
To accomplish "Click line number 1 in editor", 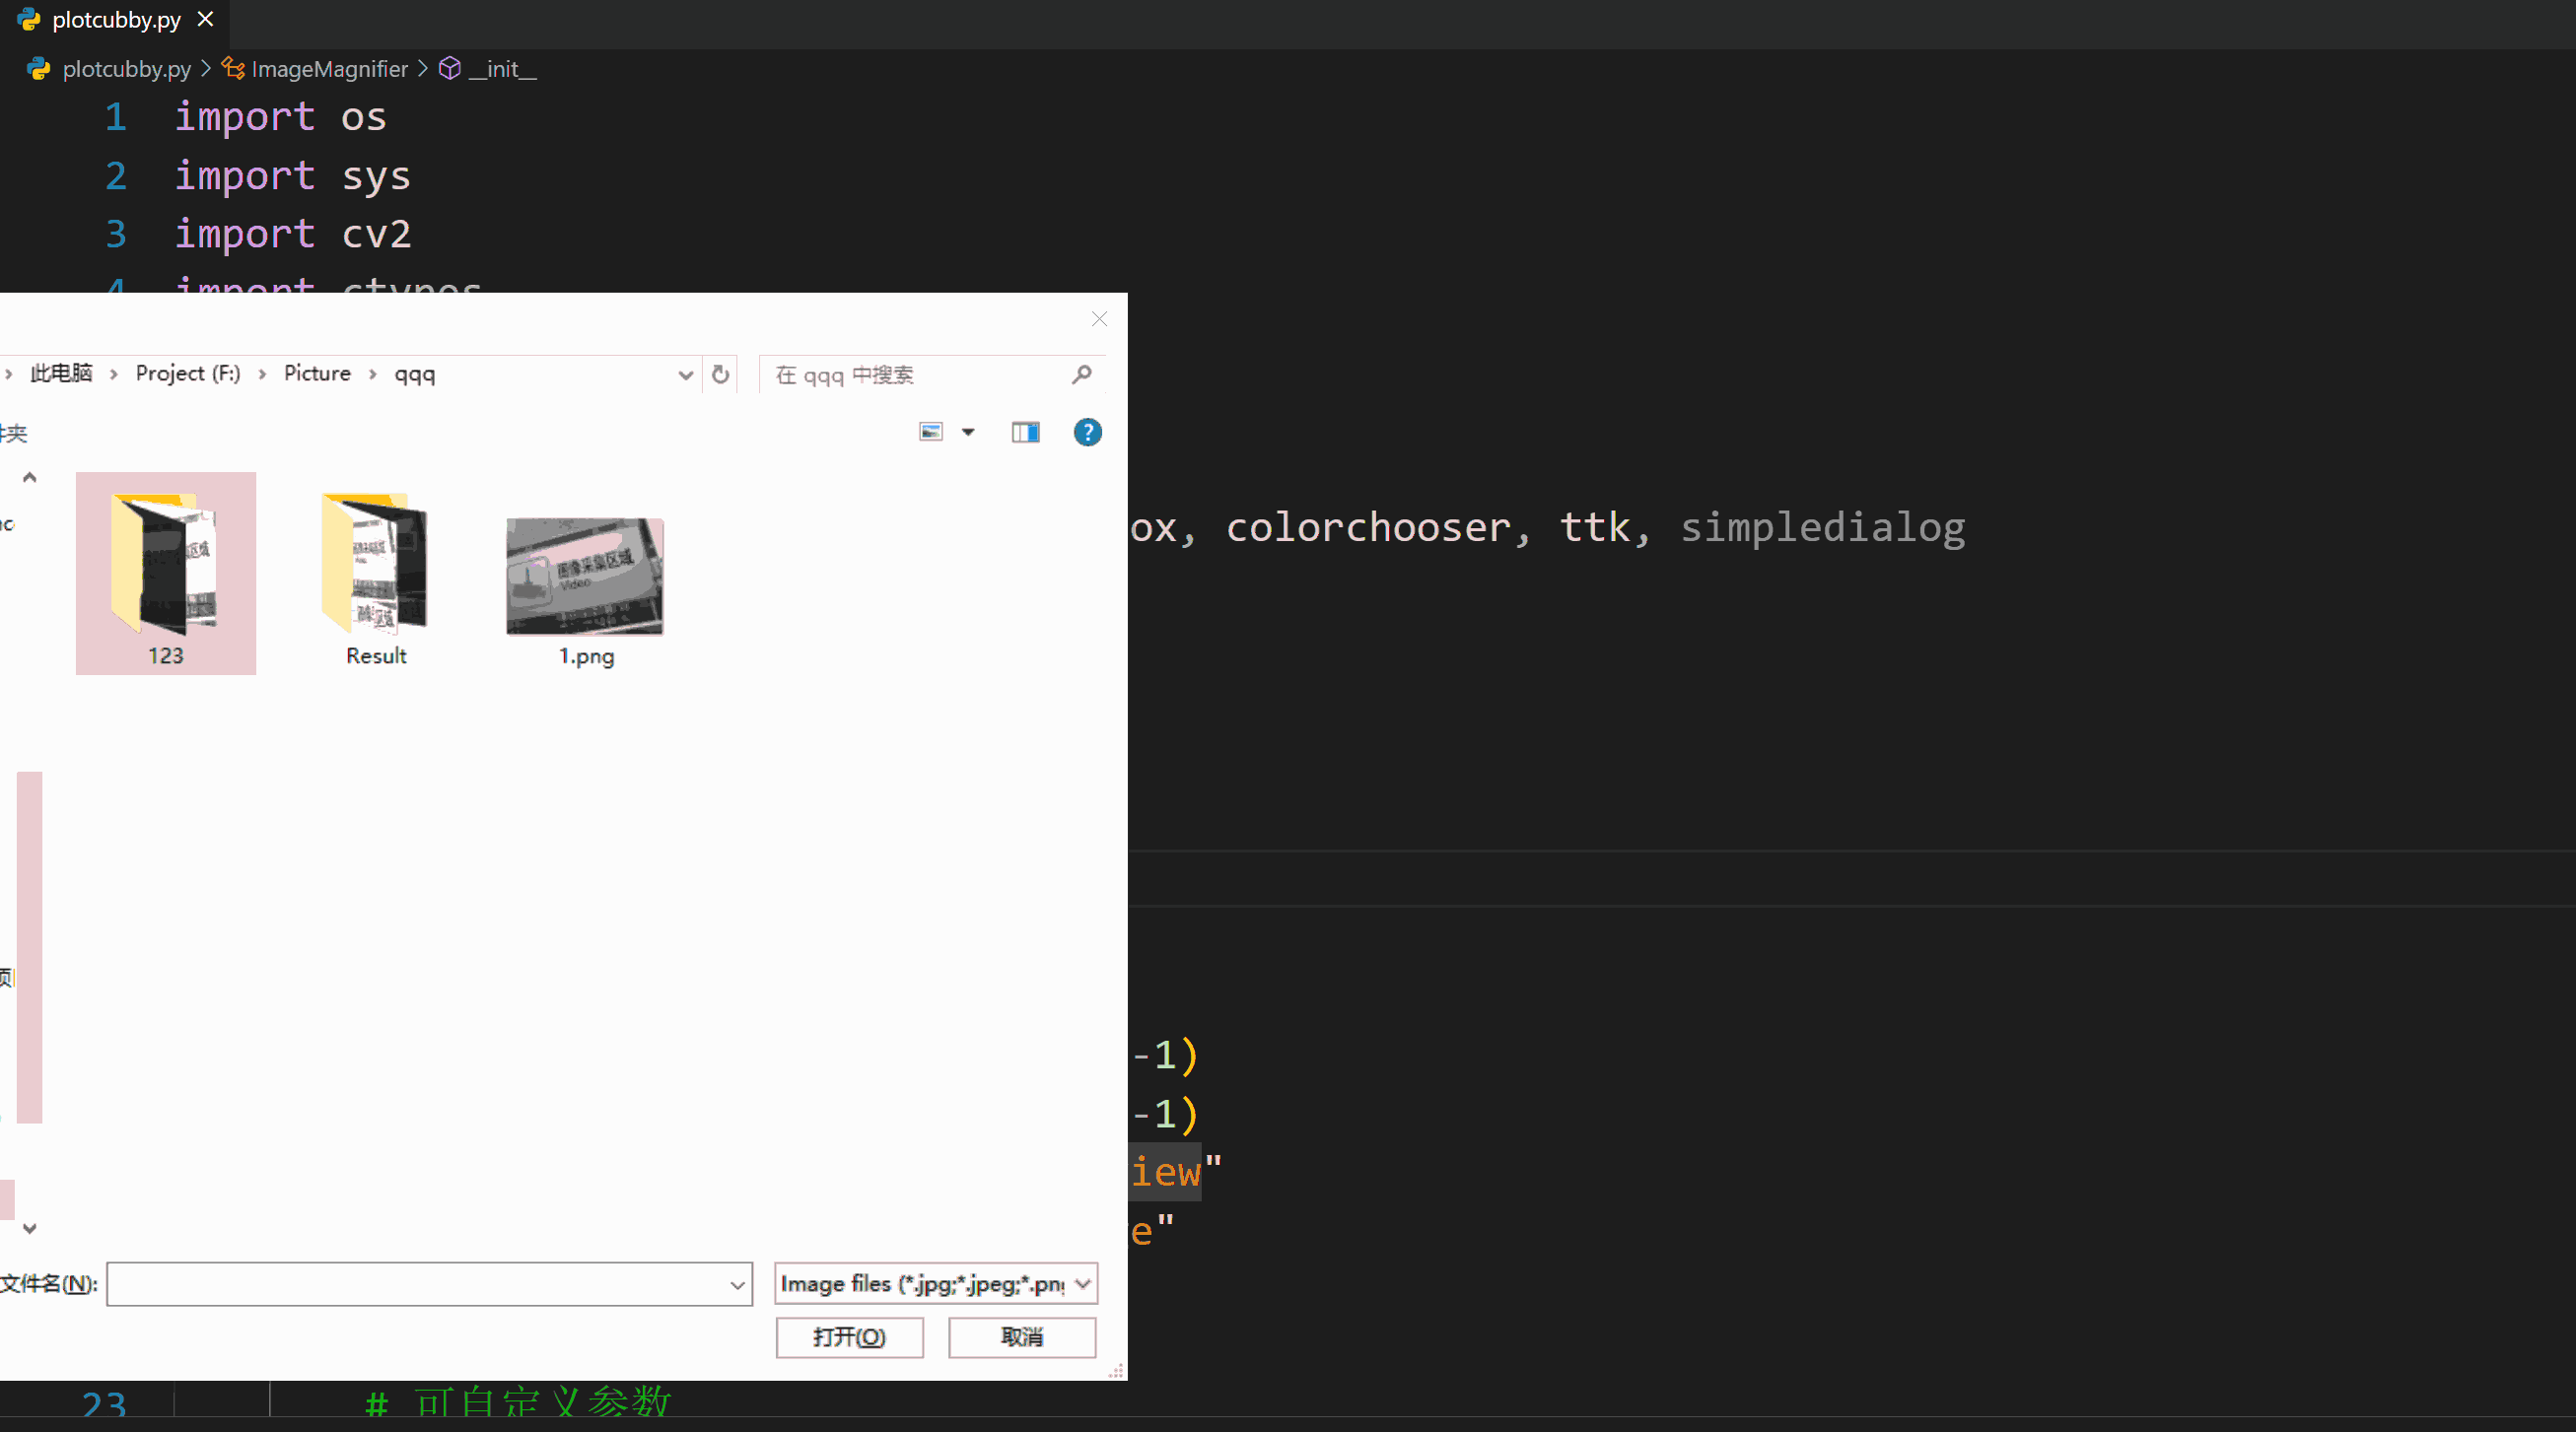I will coord(116,117).
